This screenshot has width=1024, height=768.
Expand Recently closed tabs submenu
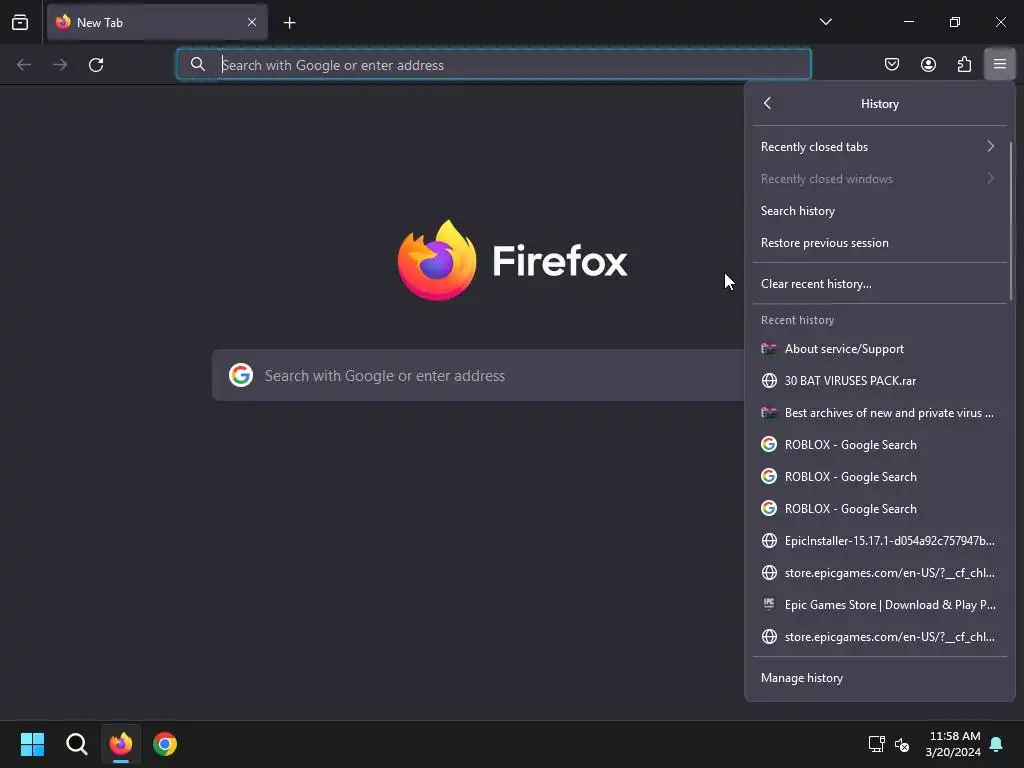pyautogui.click(x=879, y=146)
